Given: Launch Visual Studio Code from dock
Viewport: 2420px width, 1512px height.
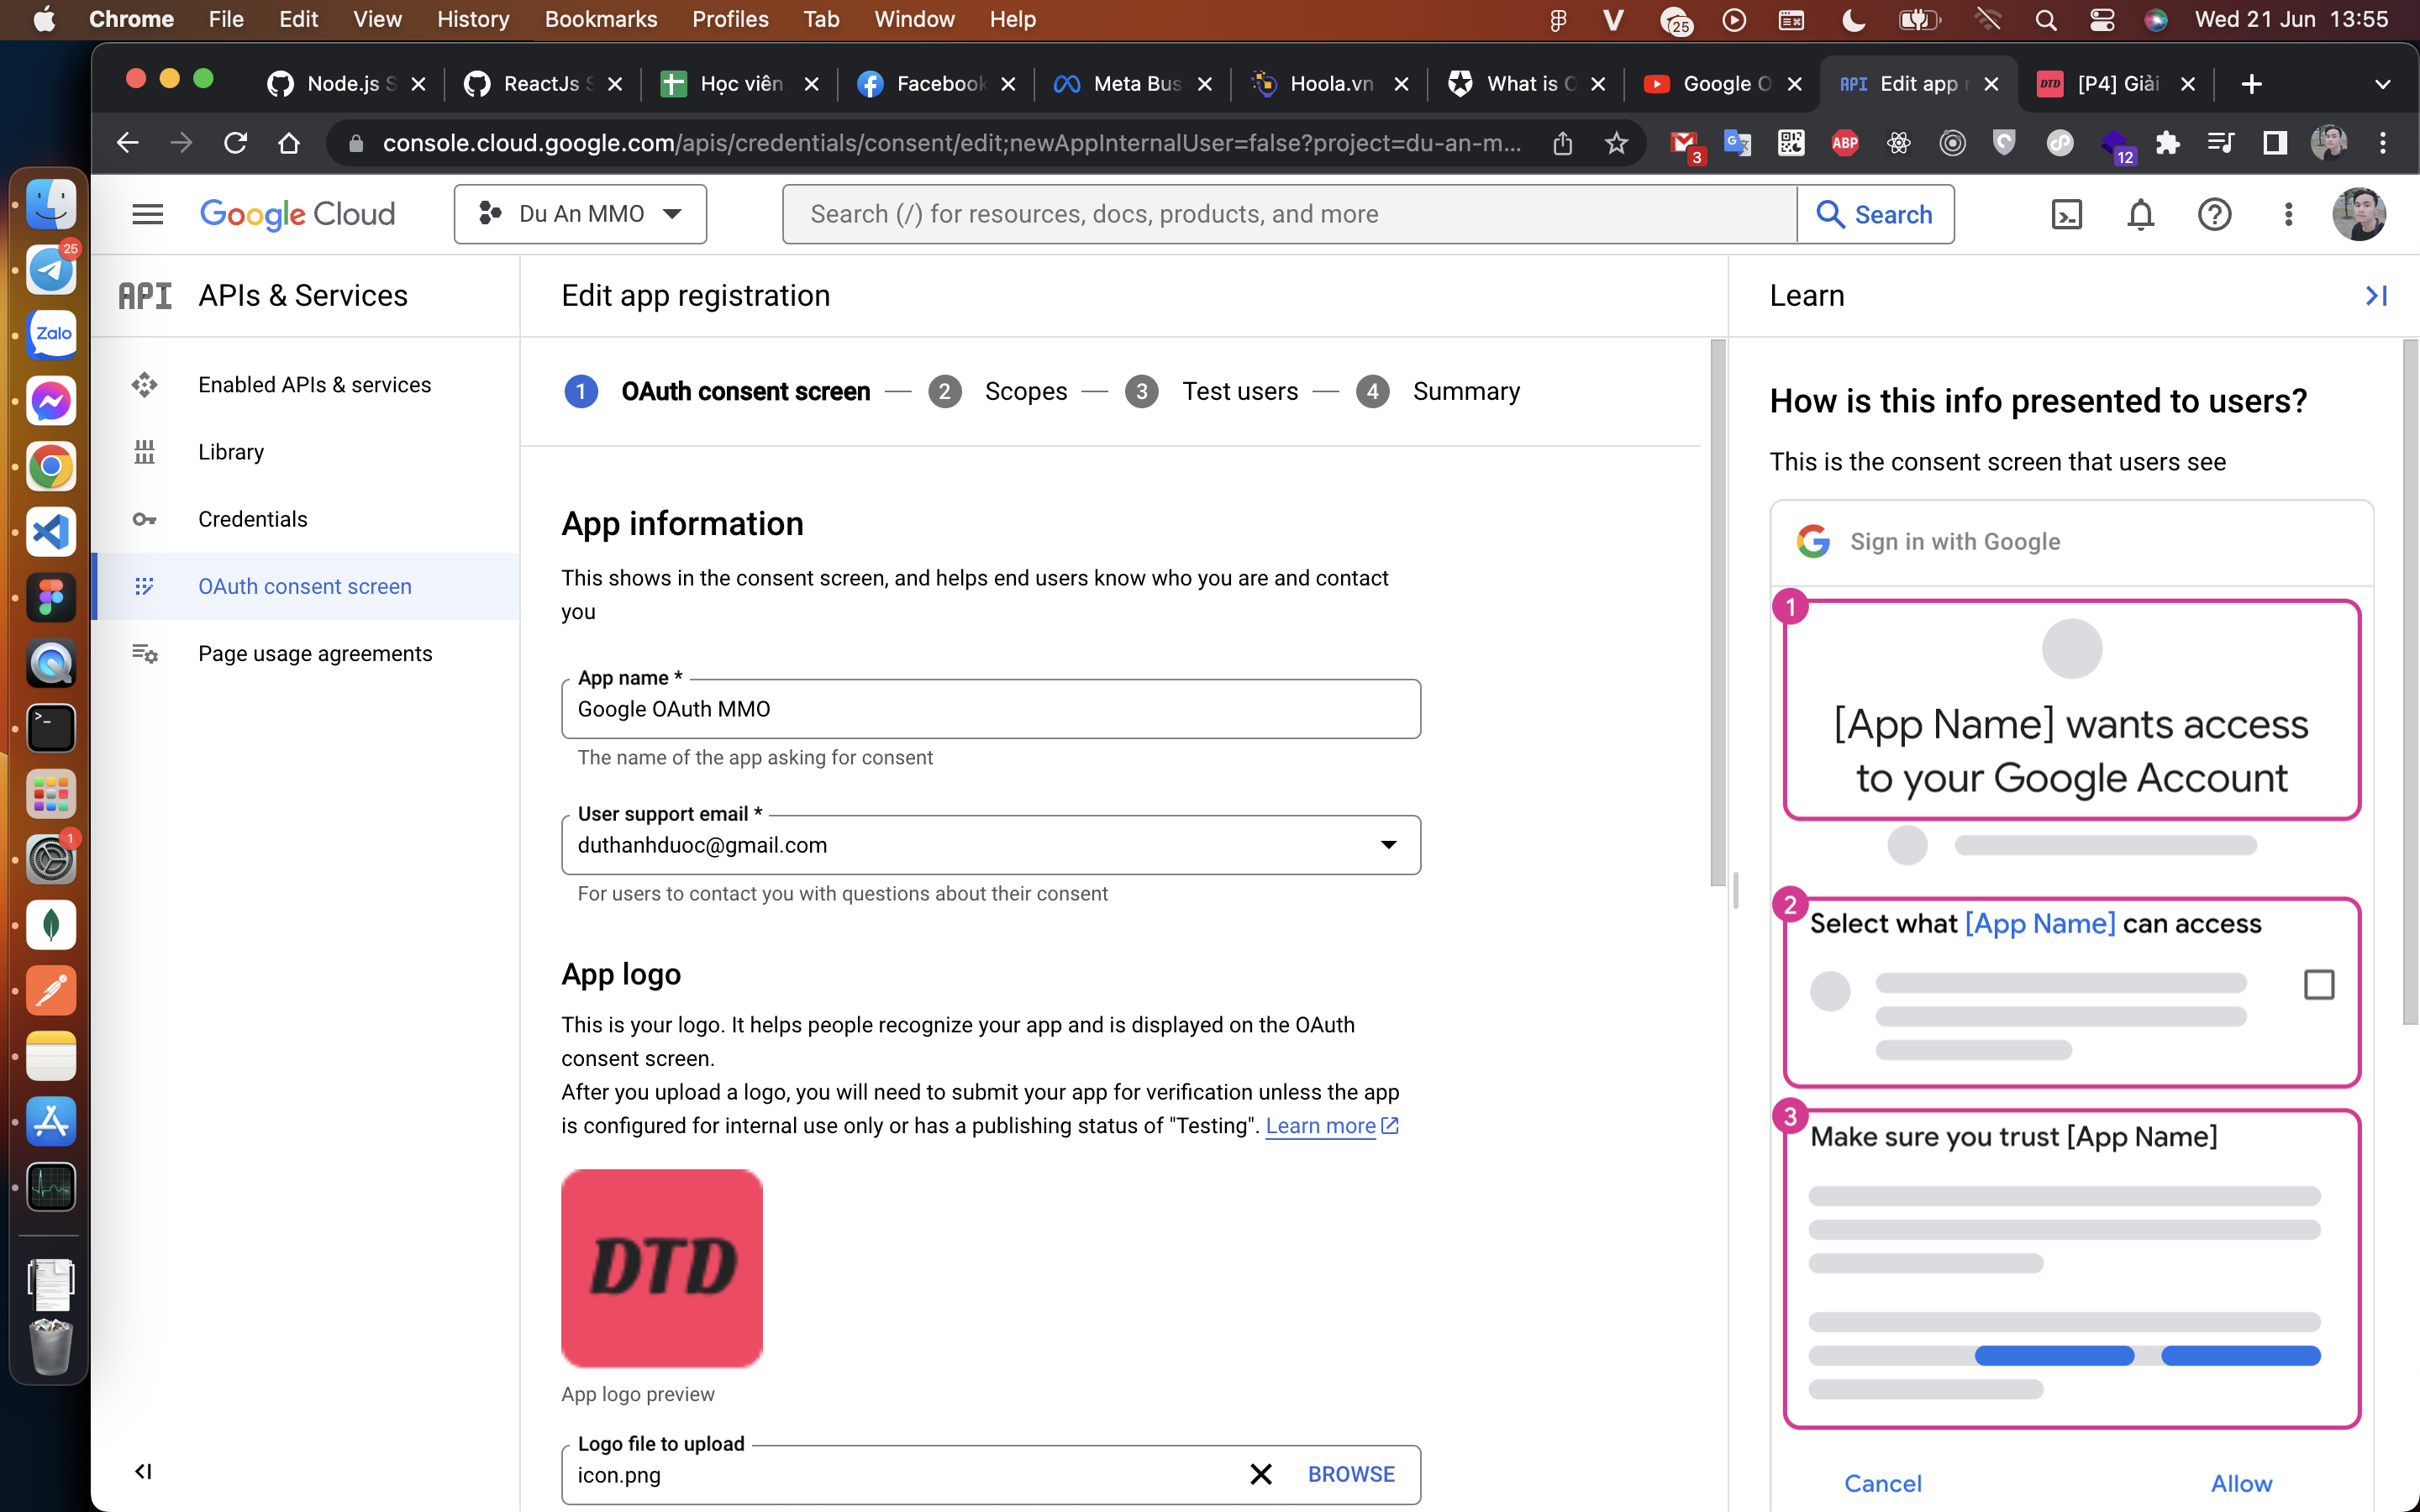Looking at the screenshot, I should pos(51,532).
